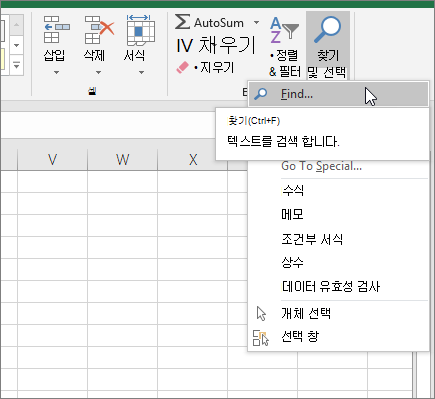Click the Fill (채우기) button

(216, 45)
